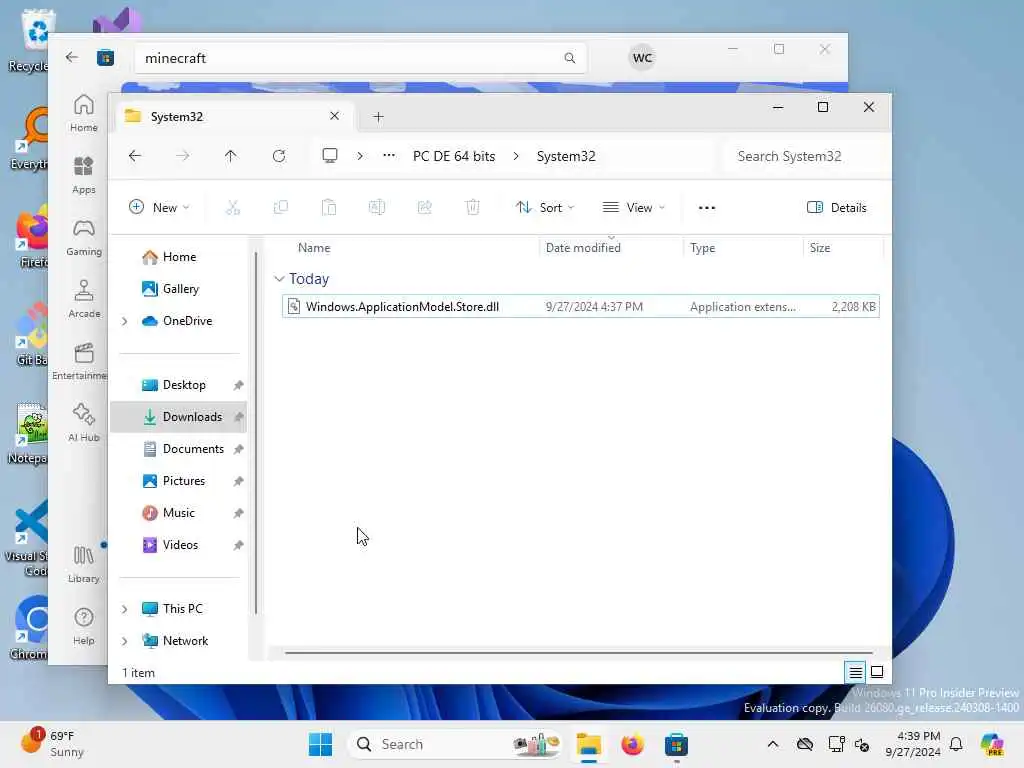Screen dimensions: 1024x768
Task: Open AI Hub in Microsoft Store sidebar
Action: click(x=84, y=423)
